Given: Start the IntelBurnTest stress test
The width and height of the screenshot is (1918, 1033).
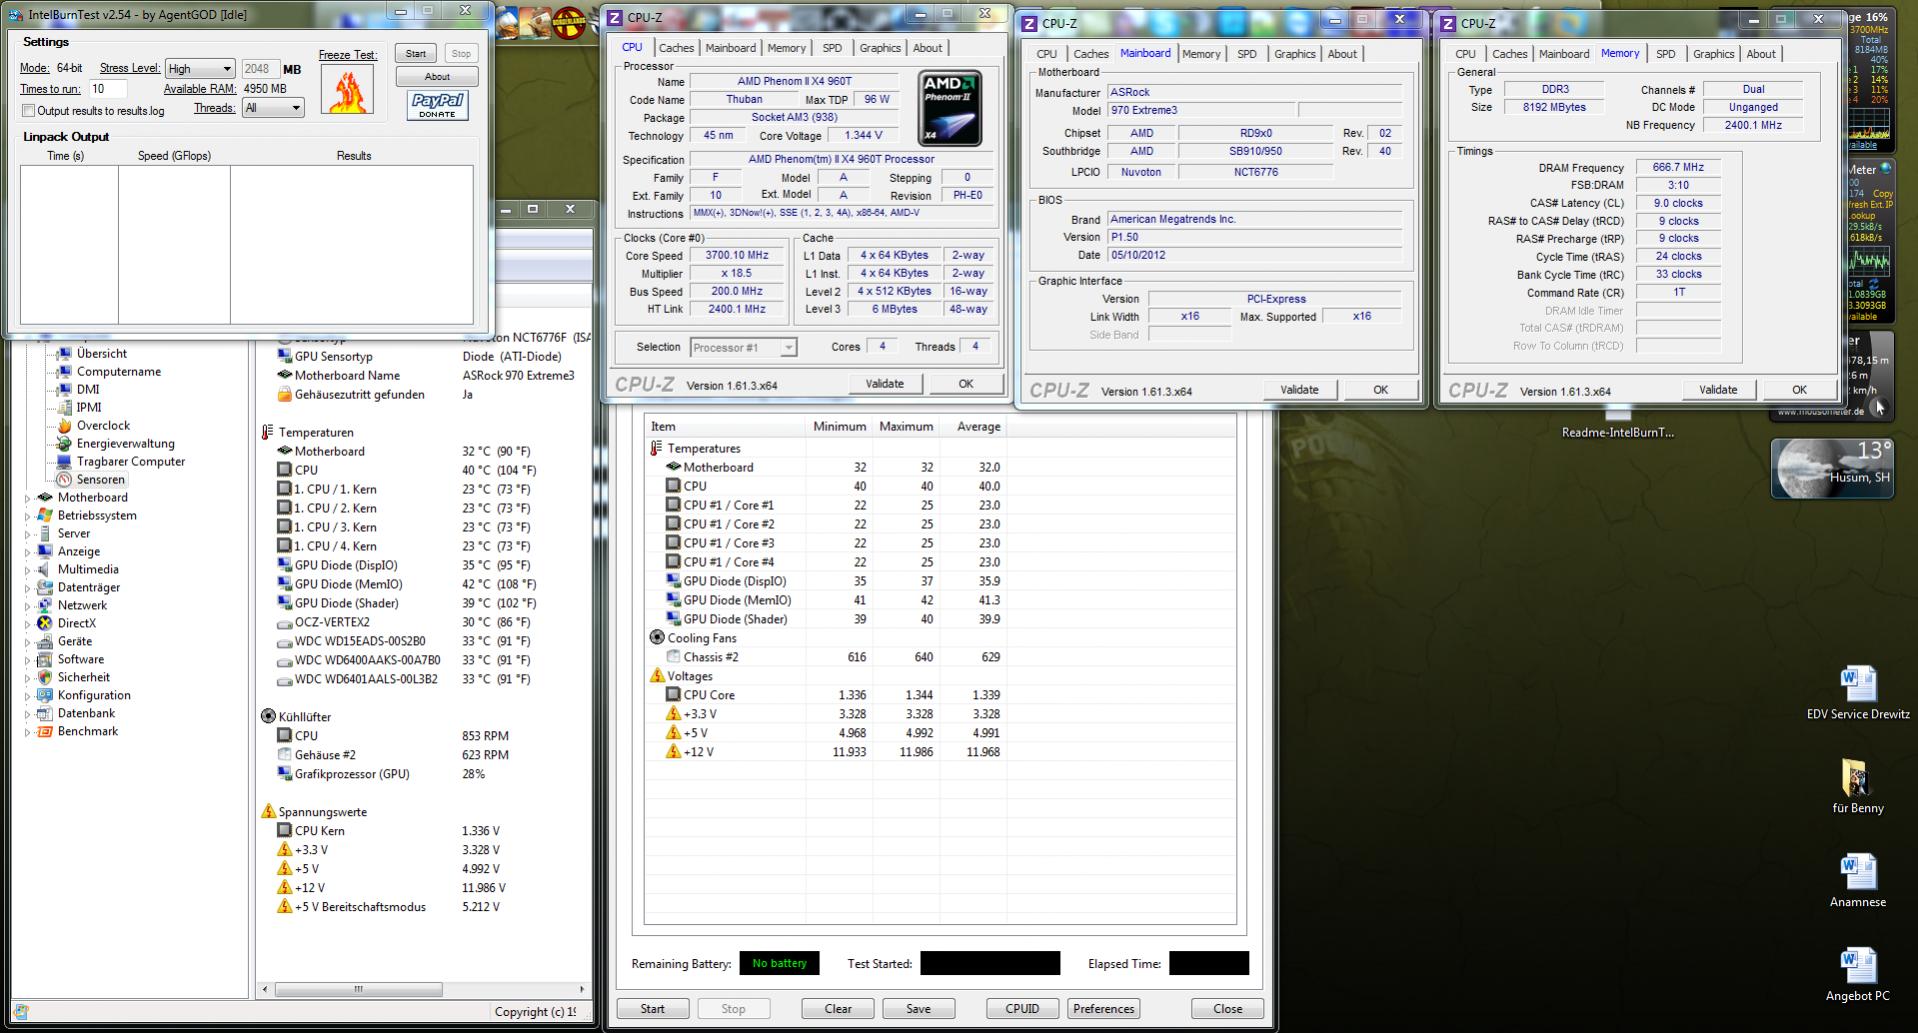Looking at the screenshot, I should point(416,54).
